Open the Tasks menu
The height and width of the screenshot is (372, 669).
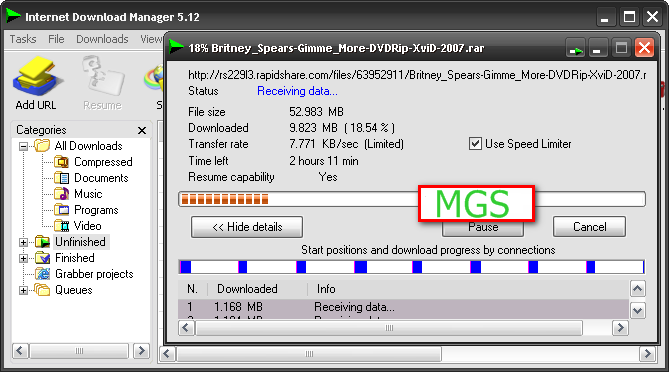tap(23, 39)
